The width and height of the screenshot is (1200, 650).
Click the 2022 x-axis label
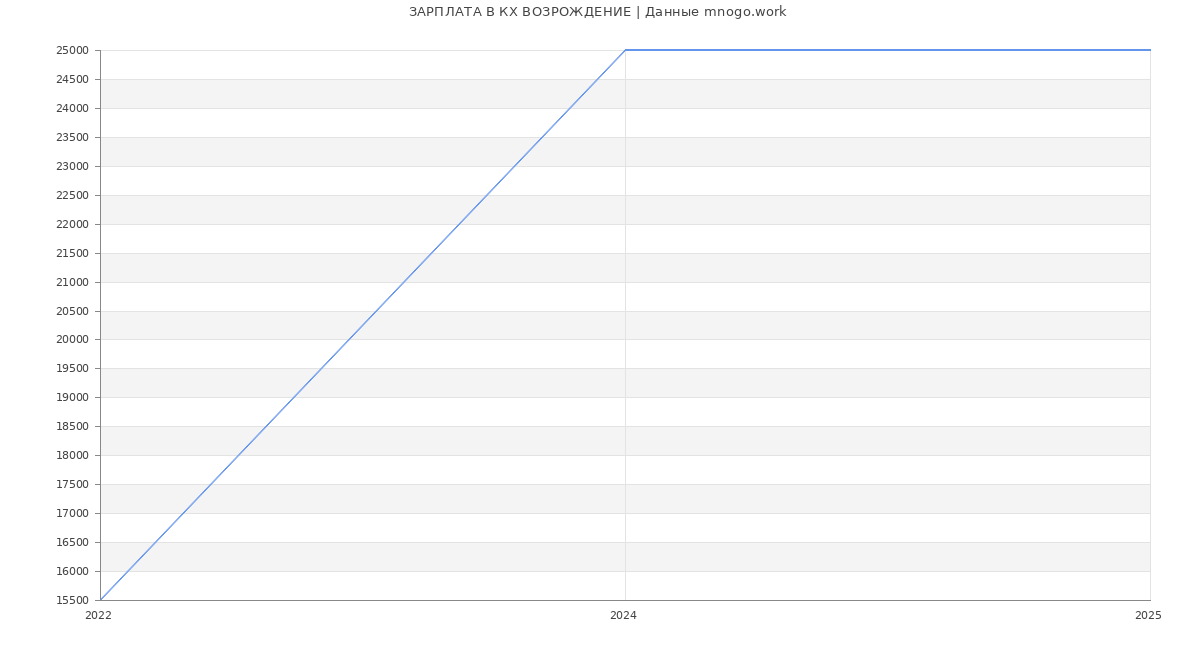pos(98,616)
